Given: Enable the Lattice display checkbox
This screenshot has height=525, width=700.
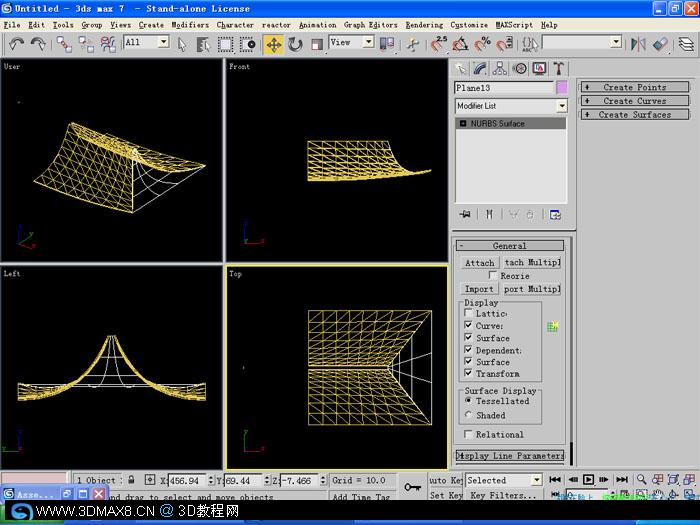Looking at the screenshot, I should 468,313.
